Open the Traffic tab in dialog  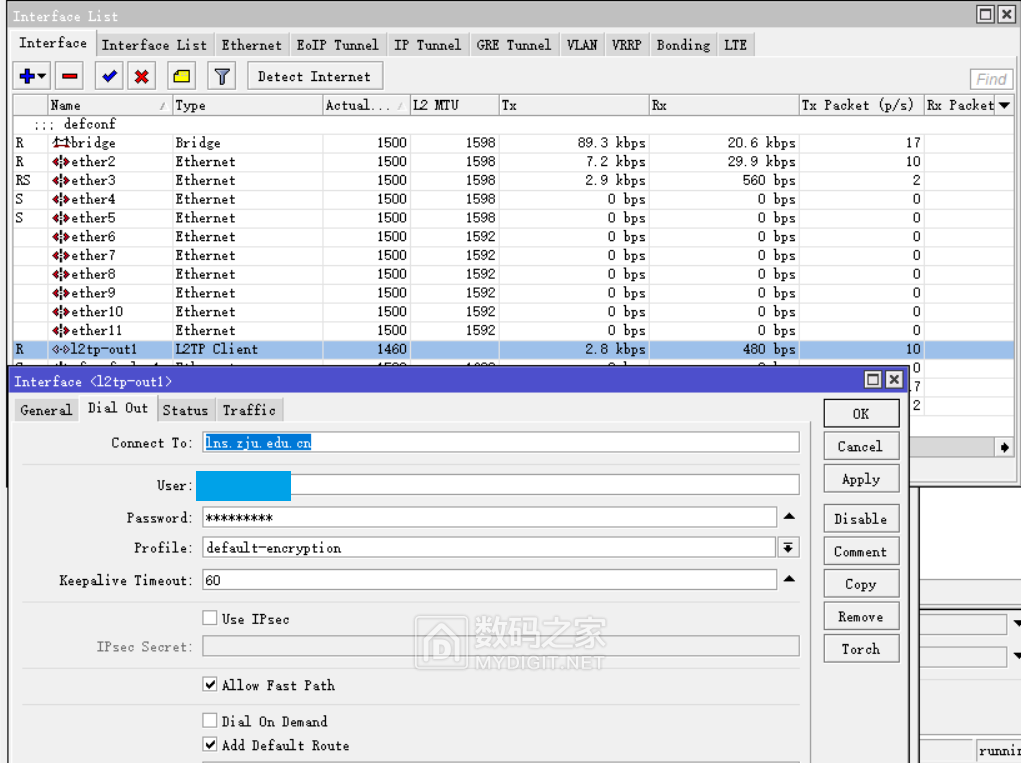[249, 410]
